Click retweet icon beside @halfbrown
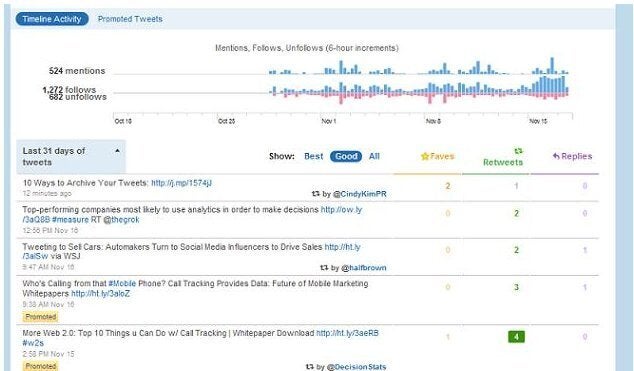The width and height of the screenshot is (634, 371). 324,268
